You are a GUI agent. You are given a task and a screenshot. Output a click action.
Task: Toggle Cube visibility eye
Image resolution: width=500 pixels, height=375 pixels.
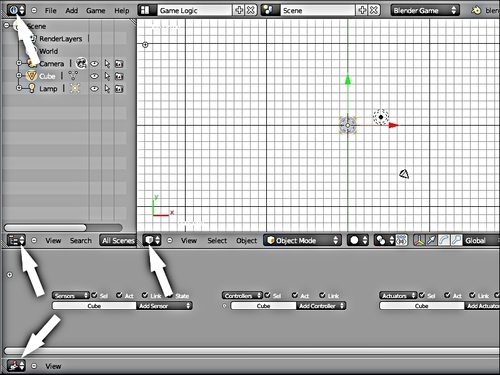point(95,76)
